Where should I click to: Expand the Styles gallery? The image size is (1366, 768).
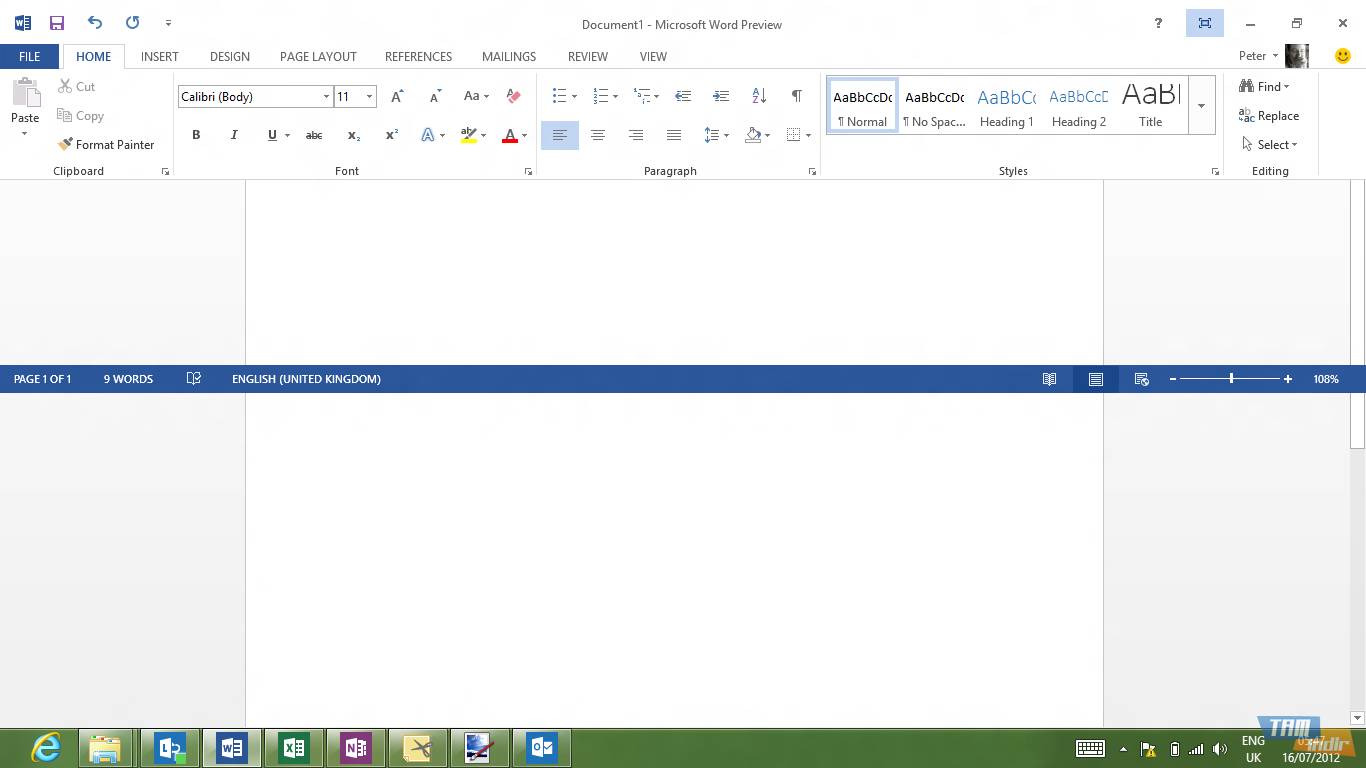pos(1201,106)
